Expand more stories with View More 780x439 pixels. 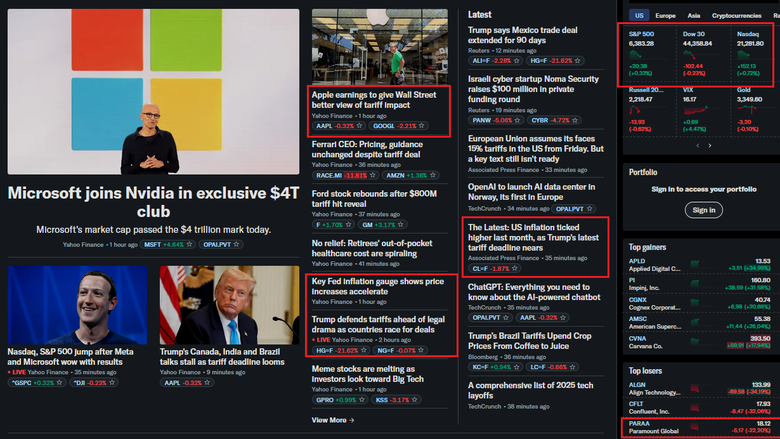tap(333, 420)
